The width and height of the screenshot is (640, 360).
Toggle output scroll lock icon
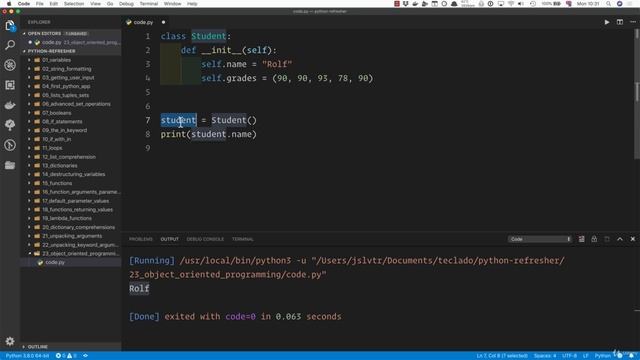(x=594, y=239)
